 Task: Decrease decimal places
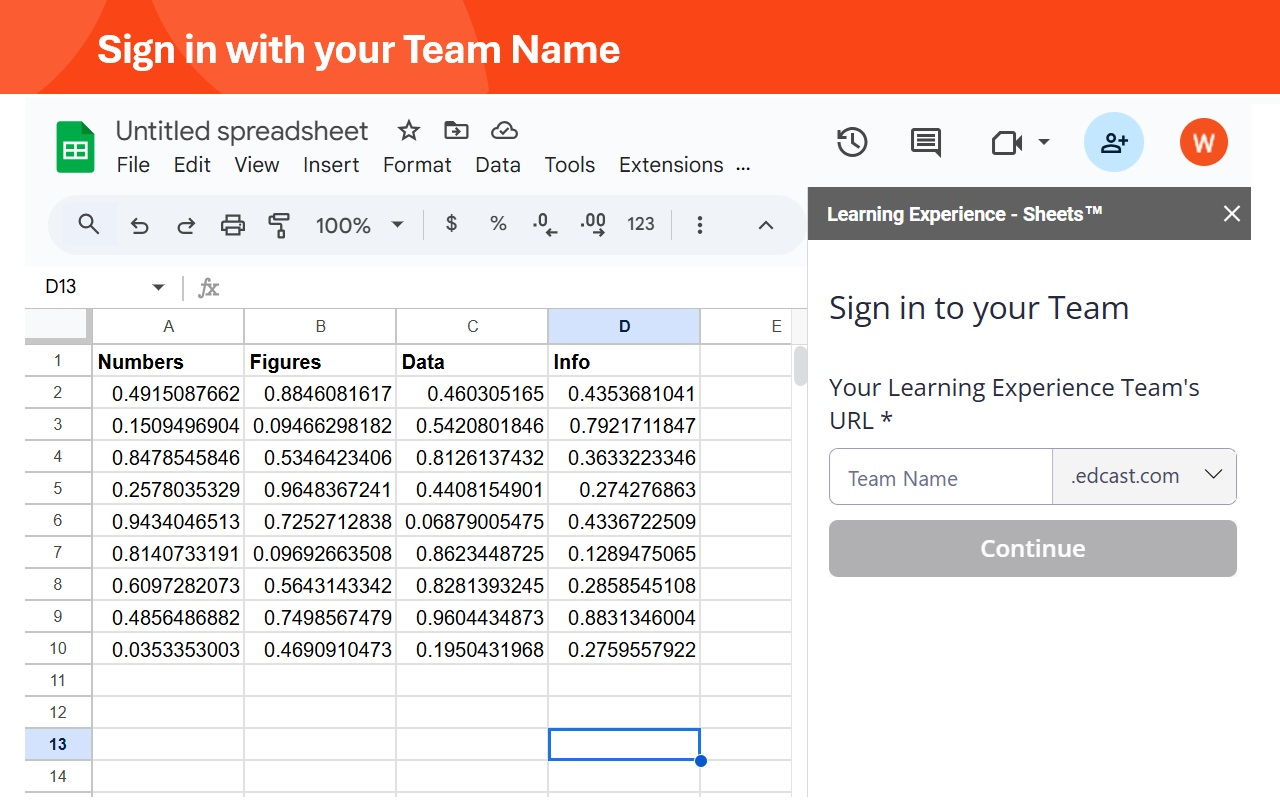(x=545, y=225)
